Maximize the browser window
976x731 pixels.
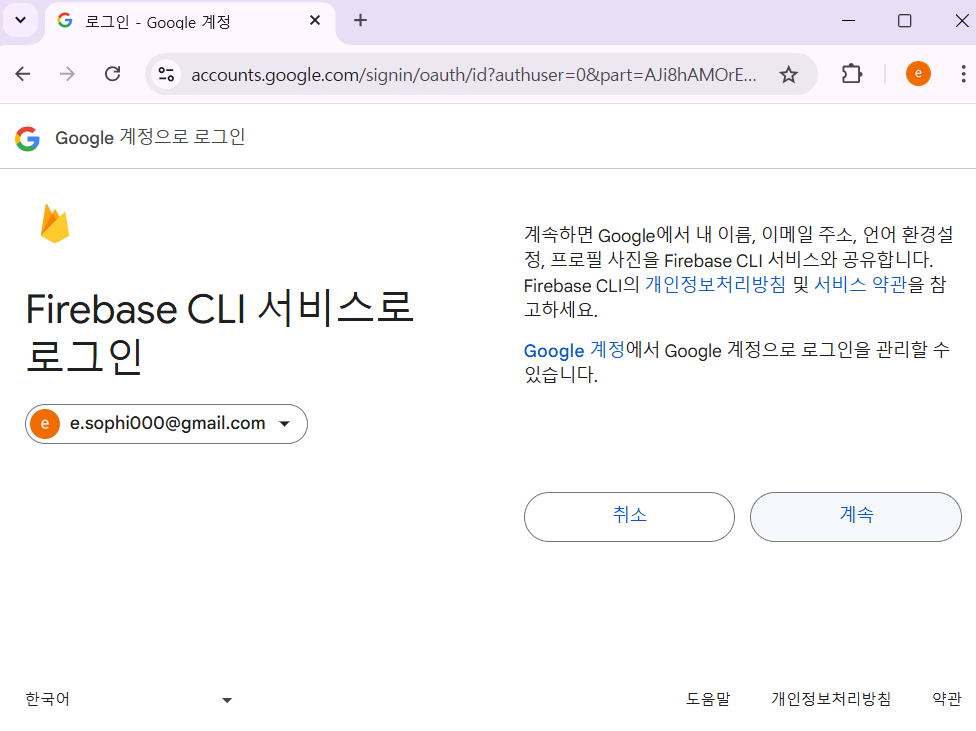tap(904, 21)
